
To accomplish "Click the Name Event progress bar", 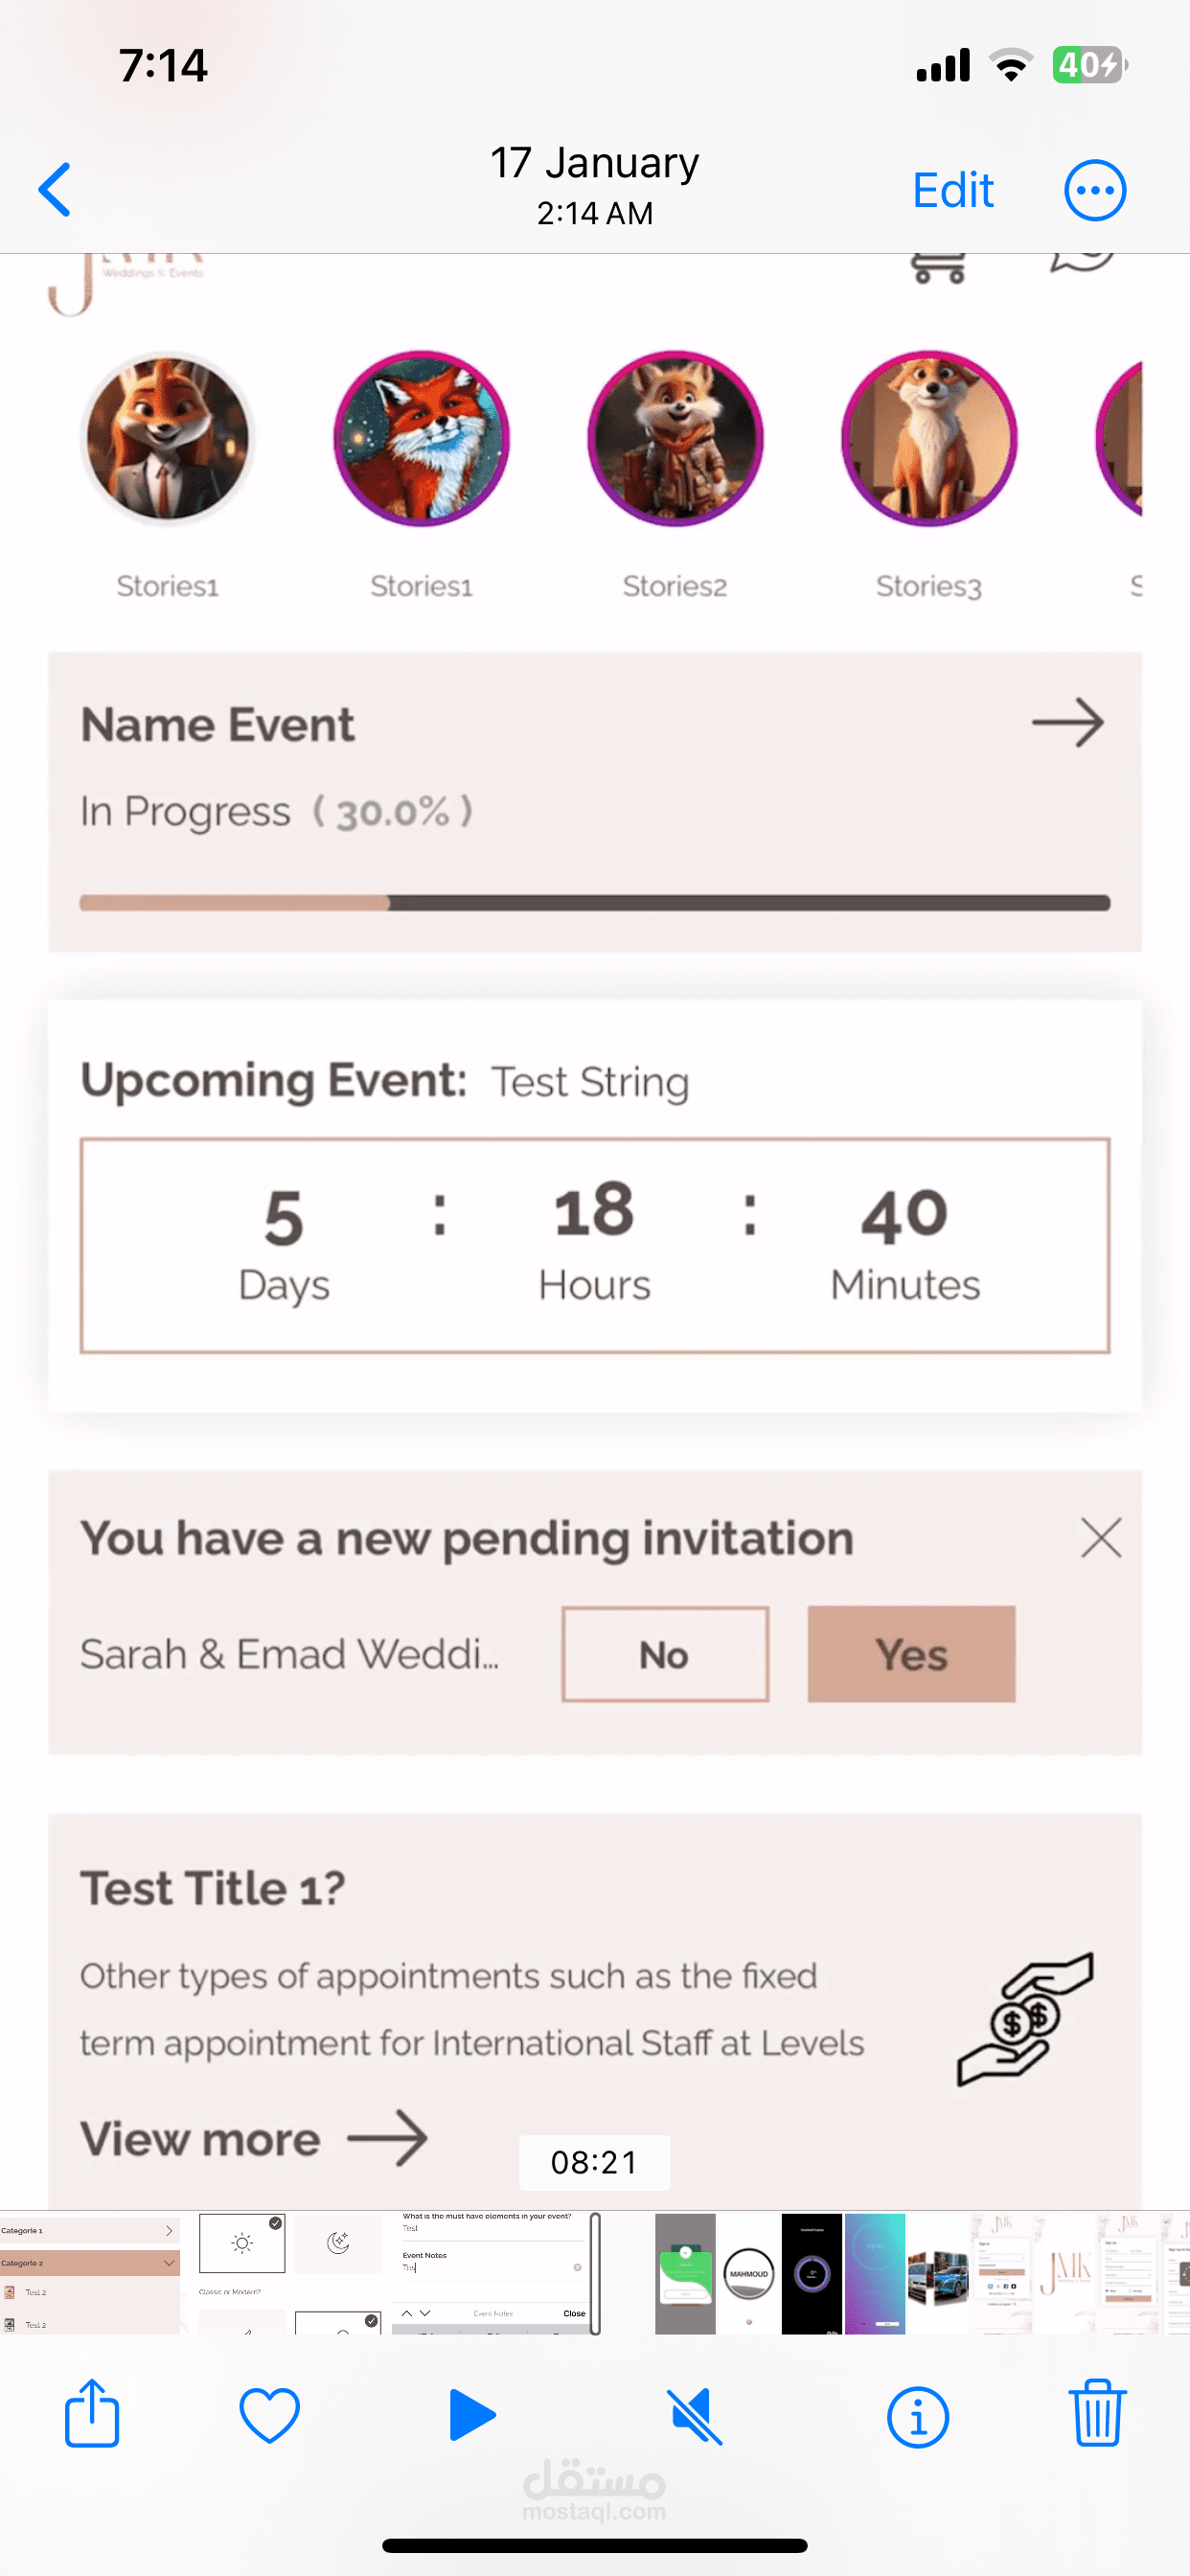I will (594, 903).
